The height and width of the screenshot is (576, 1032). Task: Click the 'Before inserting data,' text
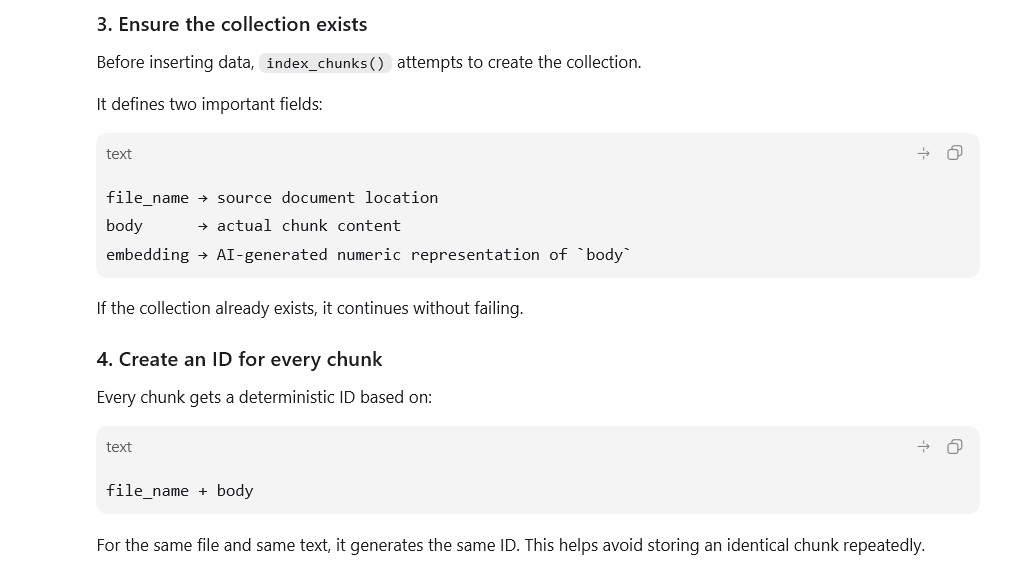coord(175,63)
